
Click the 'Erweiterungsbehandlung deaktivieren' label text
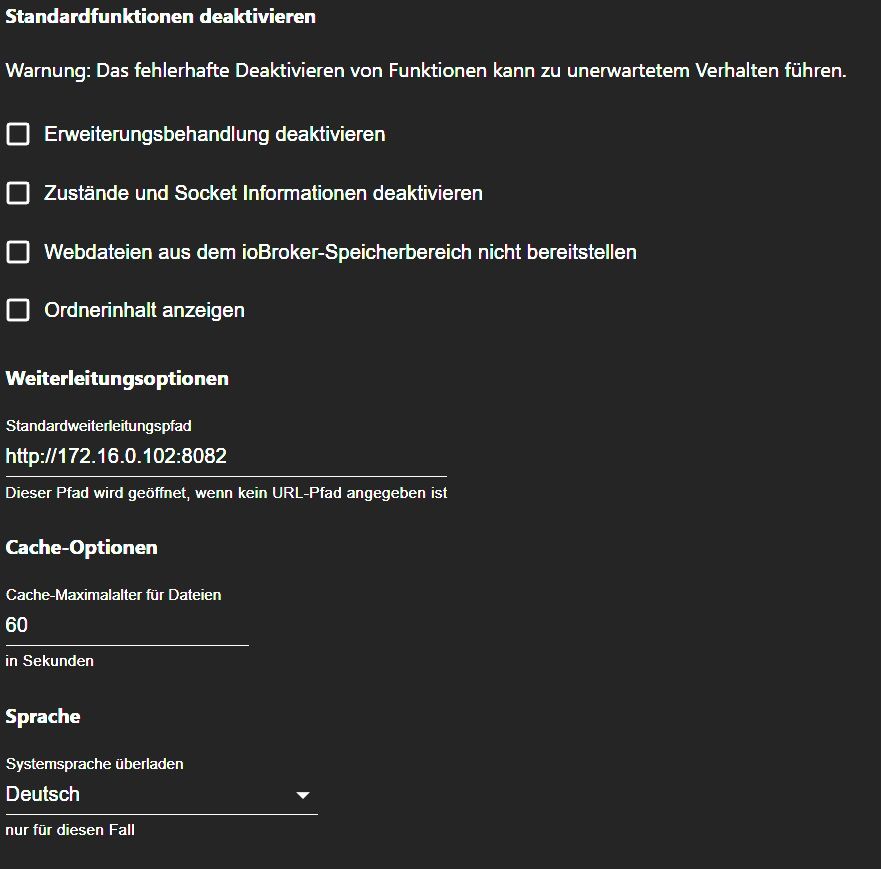(214, 134)
